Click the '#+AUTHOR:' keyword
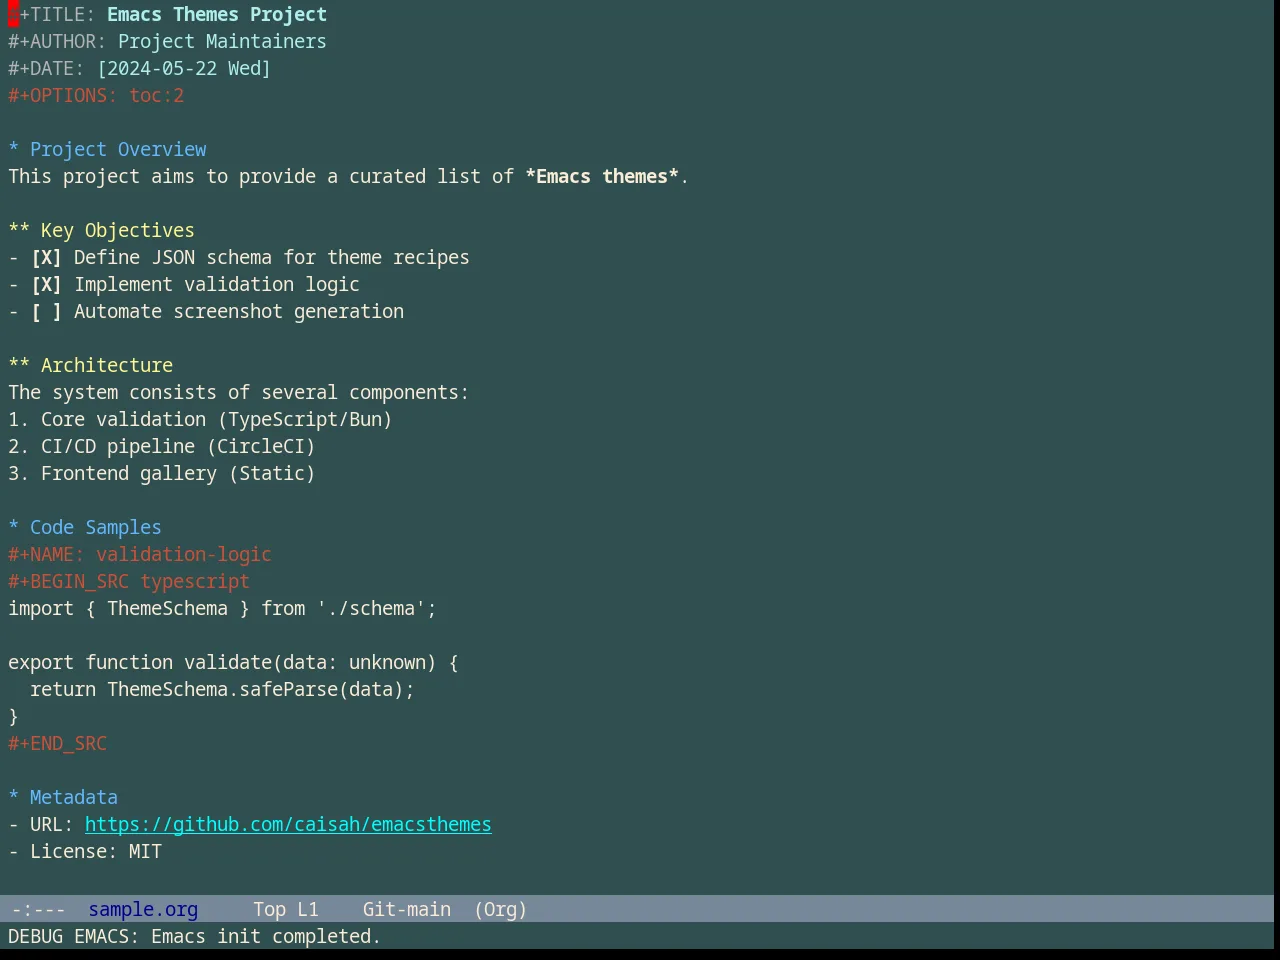Viewport: 1280px width, 960px height. click(57, 41)
